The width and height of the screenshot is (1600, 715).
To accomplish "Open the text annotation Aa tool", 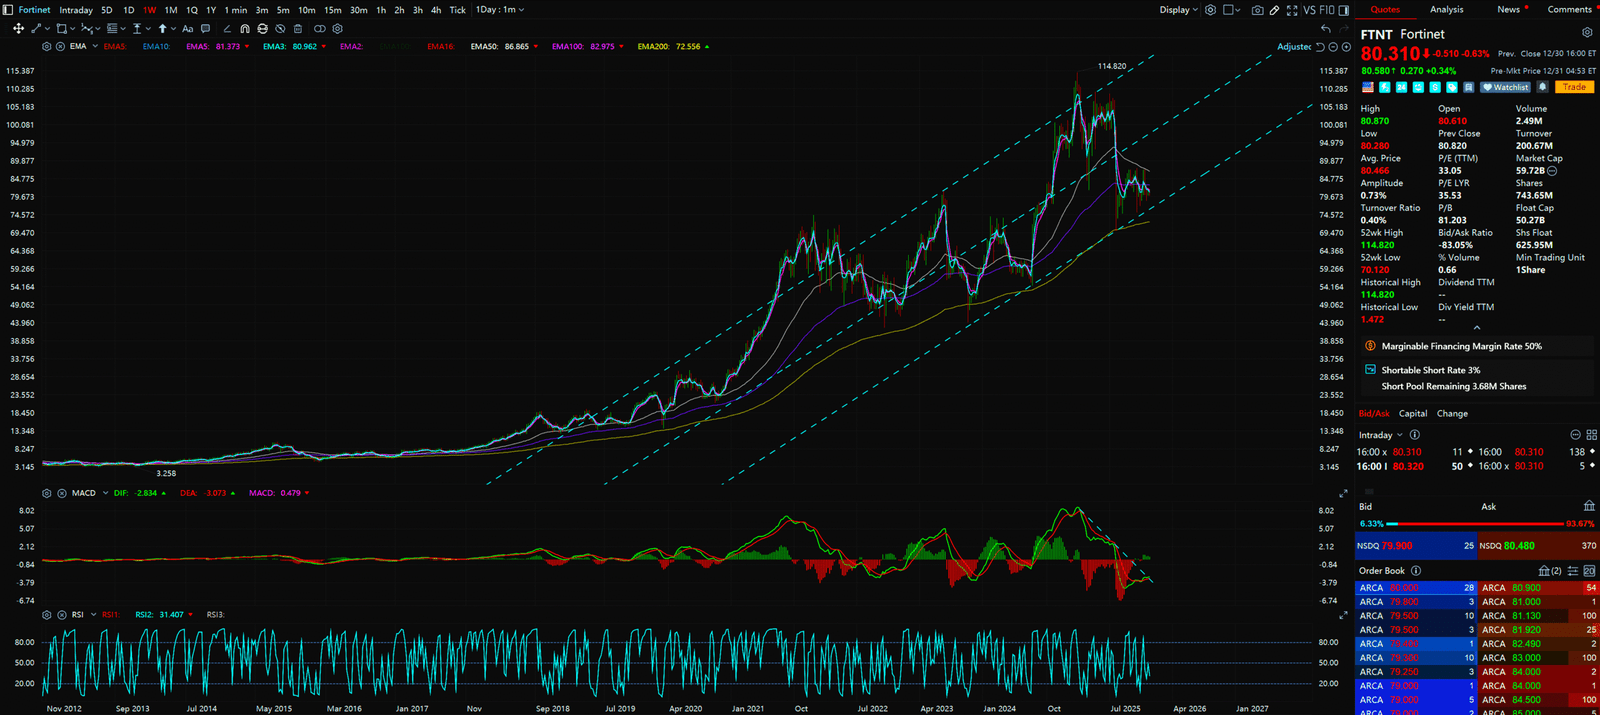I will [187, 29].
